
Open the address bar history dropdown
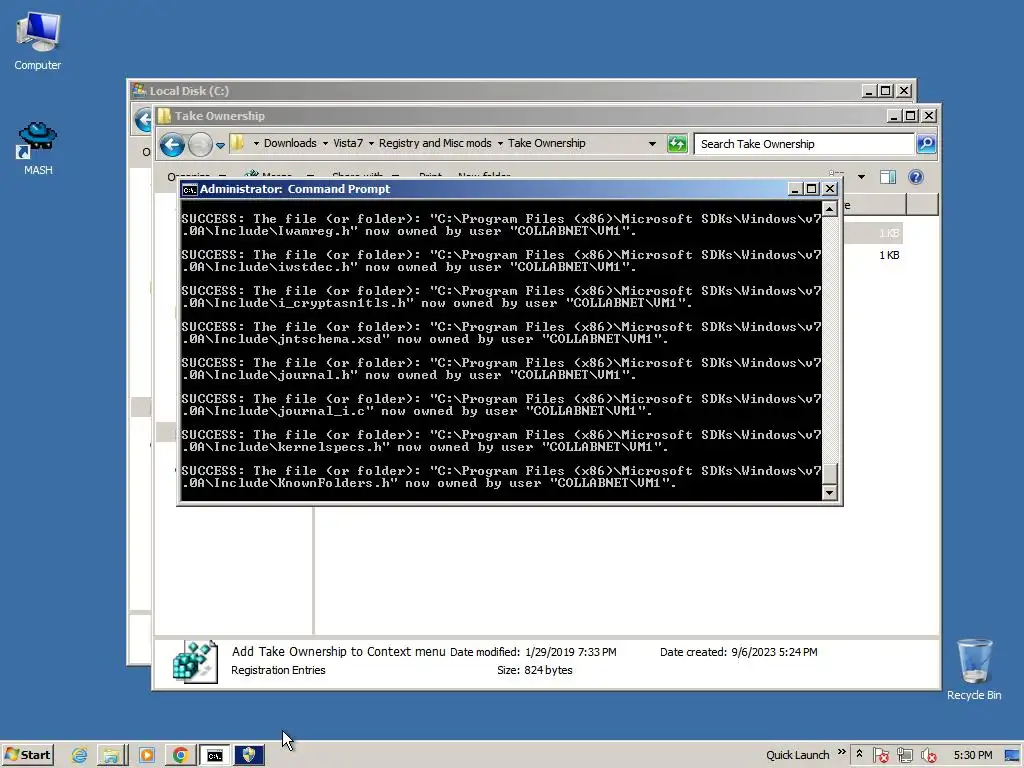point(652,144)
